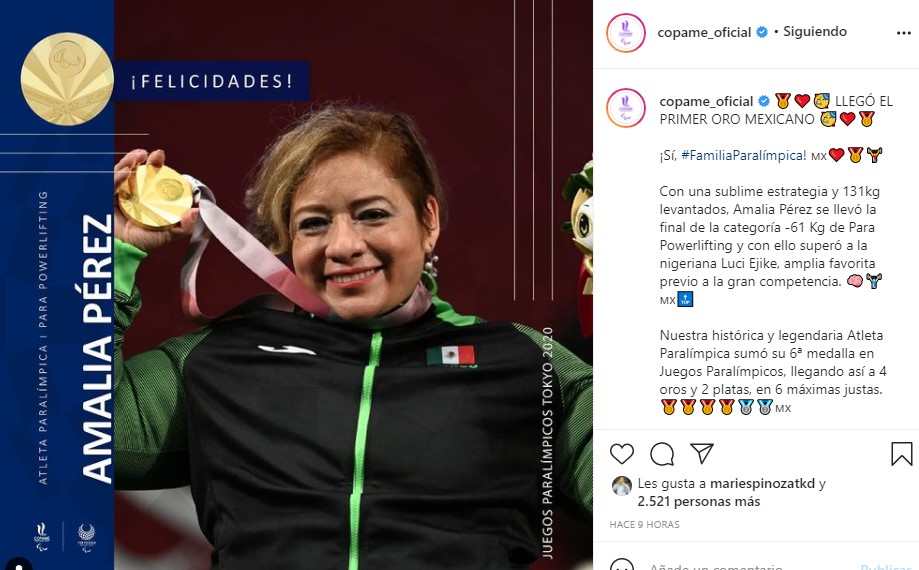The image size is (919, 570).
Task: Open copame_oficial avatar in the post header
Action: click(626, 33)
